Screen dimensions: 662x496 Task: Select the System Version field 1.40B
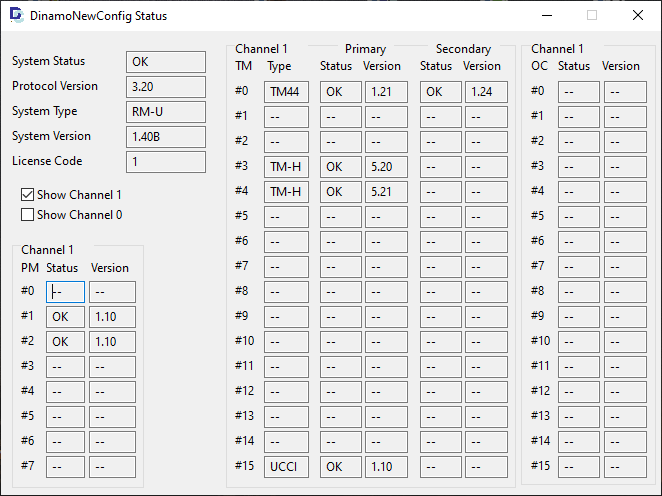[x=165, y=137]
